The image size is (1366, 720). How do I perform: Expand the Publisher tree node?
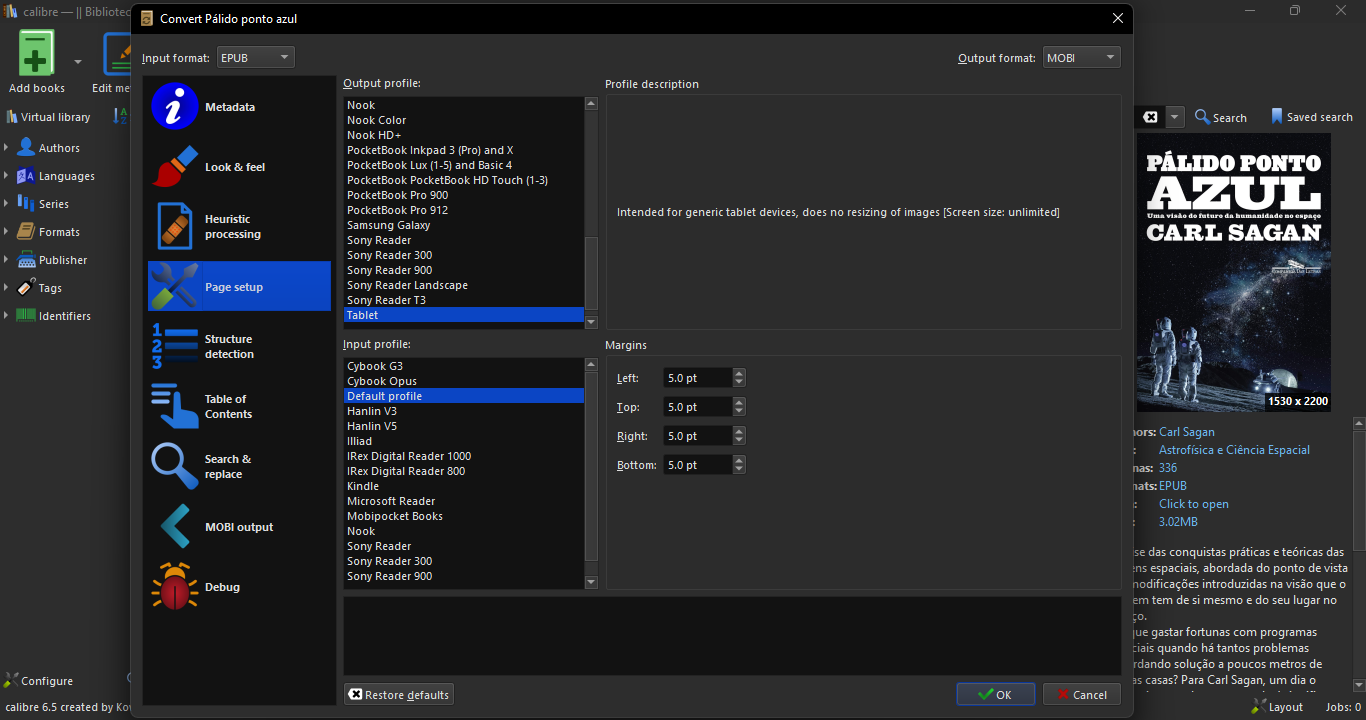point(7,260)
